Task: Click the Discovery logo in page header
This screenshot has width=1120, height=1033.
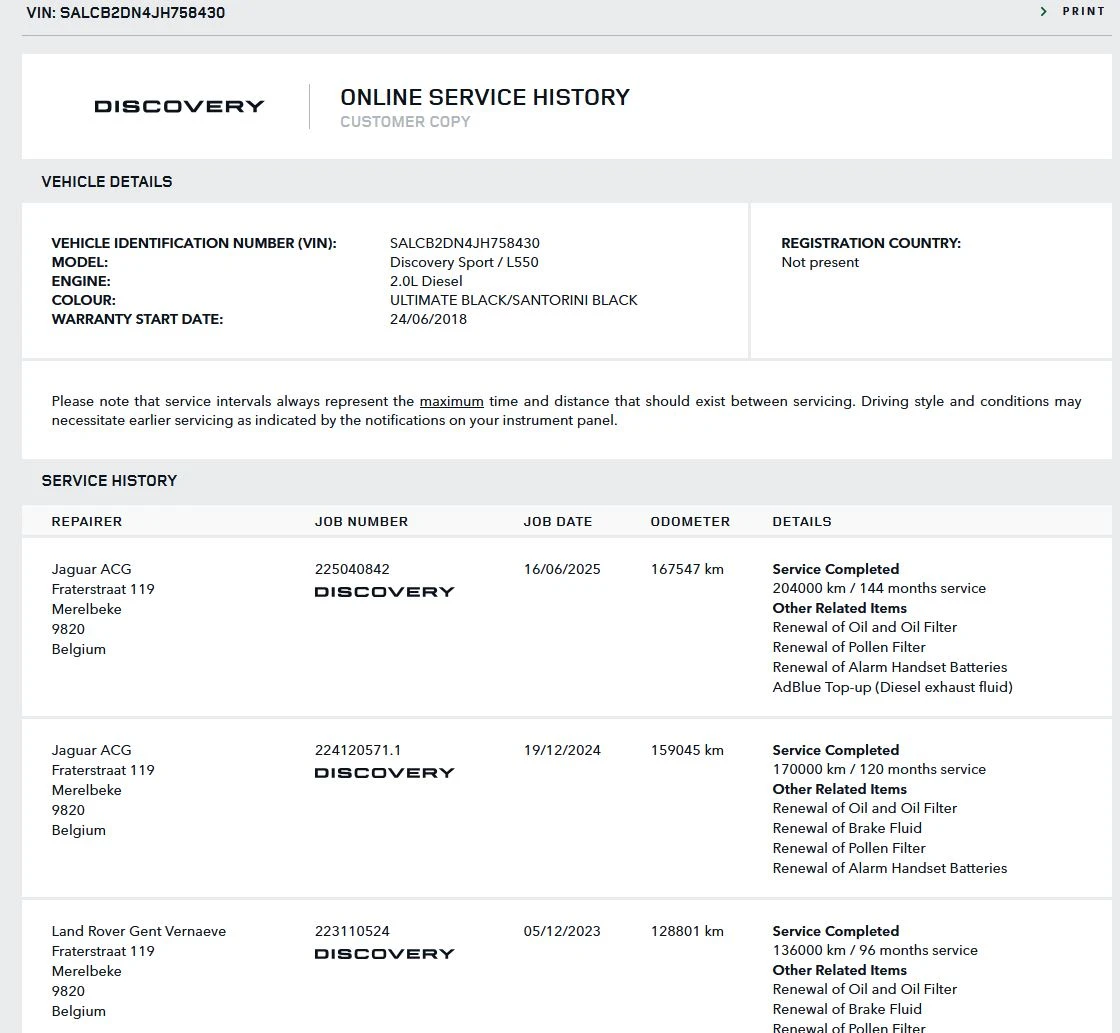Action: pos(179,106)
